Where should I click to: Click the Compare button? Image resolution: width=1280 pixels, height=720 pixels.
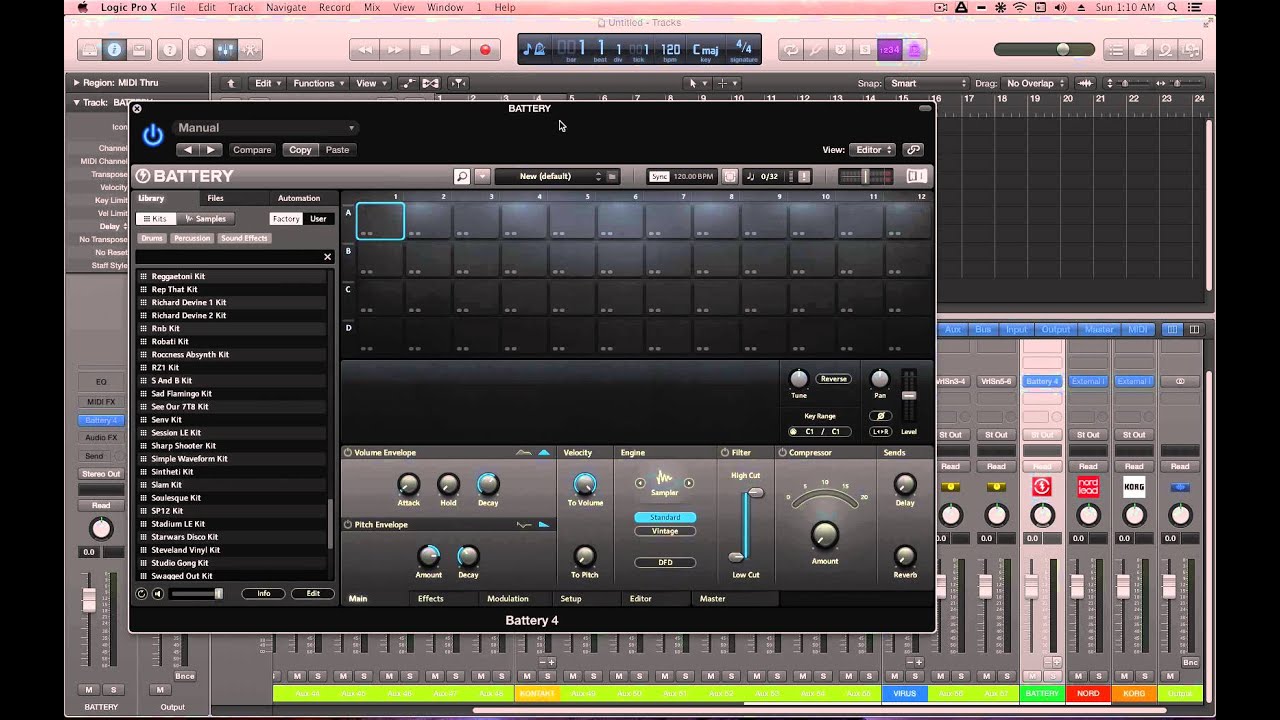(252, 150)
